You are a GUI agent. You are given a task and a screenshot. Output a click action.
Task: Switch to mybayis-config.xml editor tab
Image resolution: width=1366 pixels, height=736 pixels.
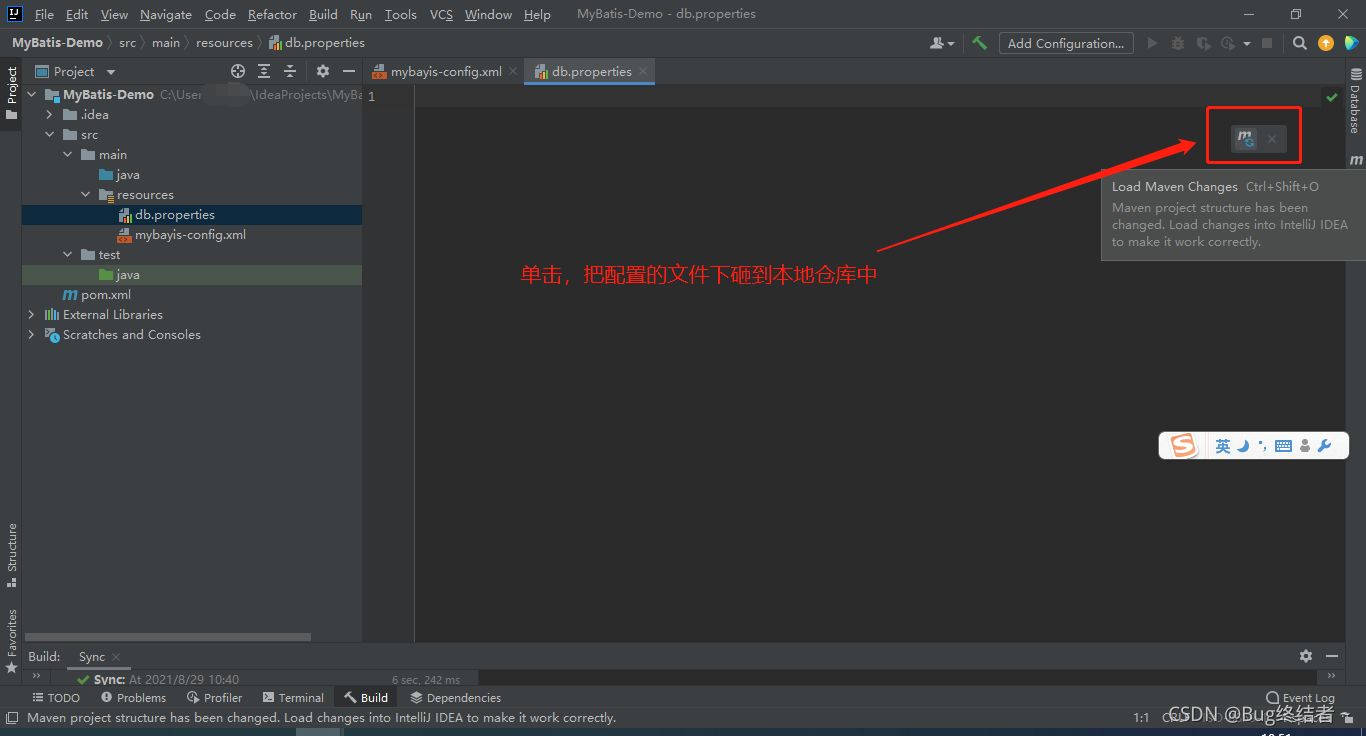coord(446,72)
